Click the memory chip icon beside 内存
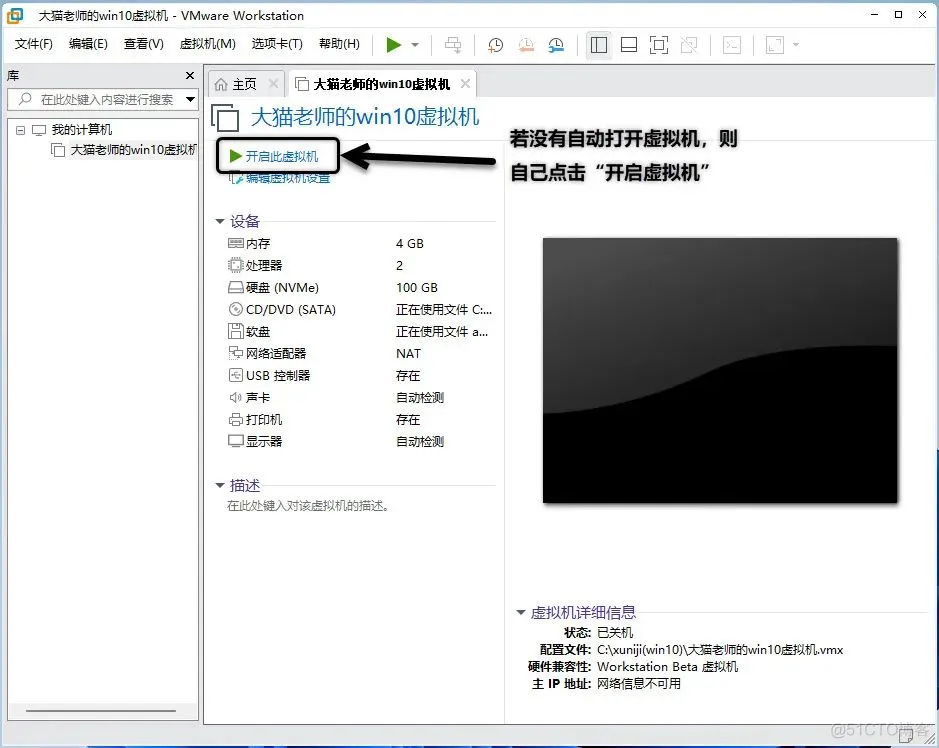The height and width of the screenshot is (748, 939). tap(235, 243)
